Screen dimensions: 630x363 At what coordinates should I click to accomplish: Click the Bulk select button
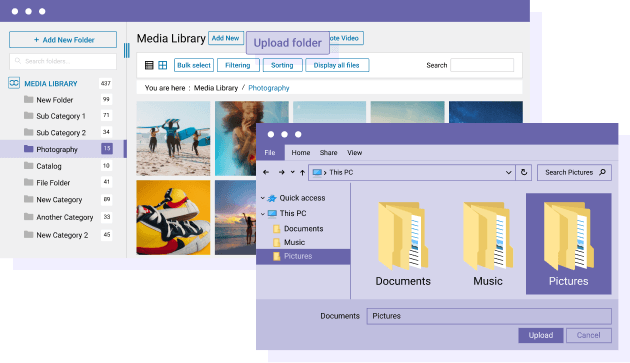click(194, 65)
